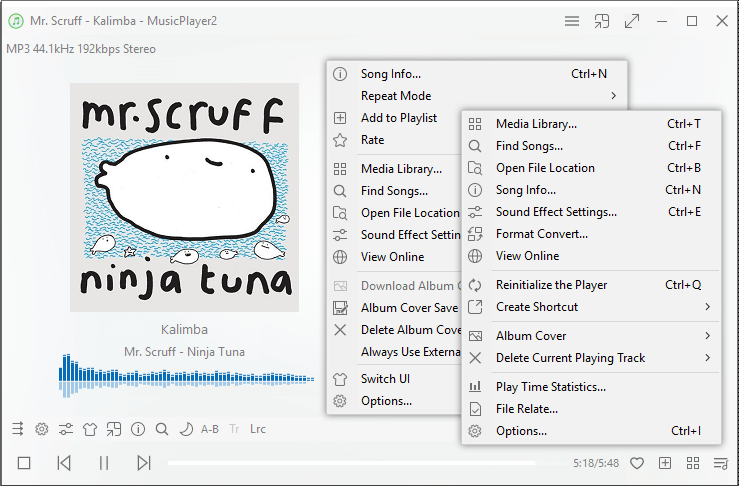This screenshot has width=739, height=486.
Task: Click the full screen arrows icon in title bar
Action: (x=631, y=21)
